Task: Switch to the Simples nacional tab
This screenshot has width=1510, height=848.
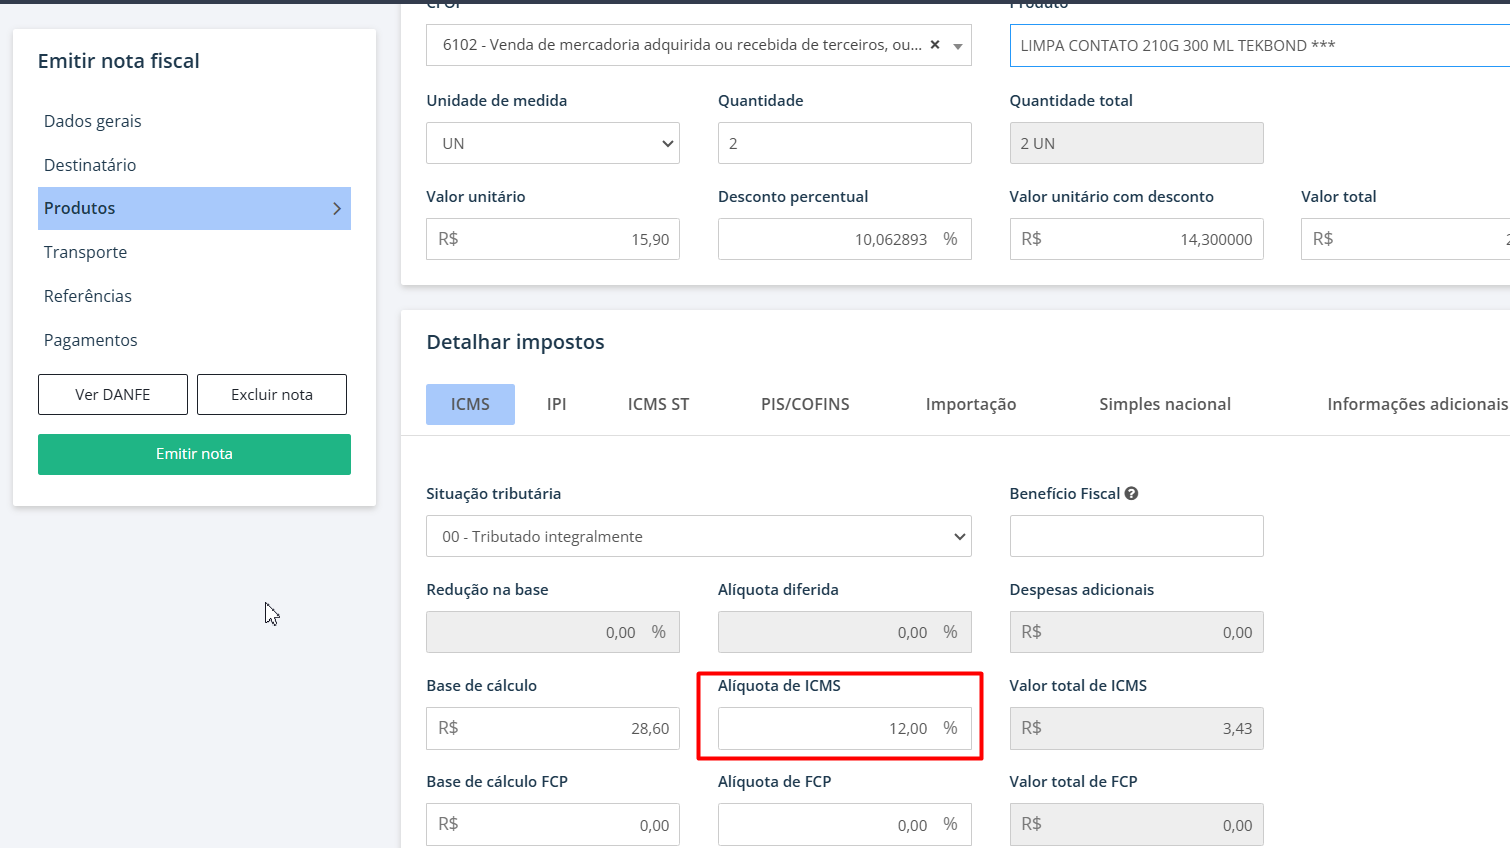Action: tap(1164, 404)
